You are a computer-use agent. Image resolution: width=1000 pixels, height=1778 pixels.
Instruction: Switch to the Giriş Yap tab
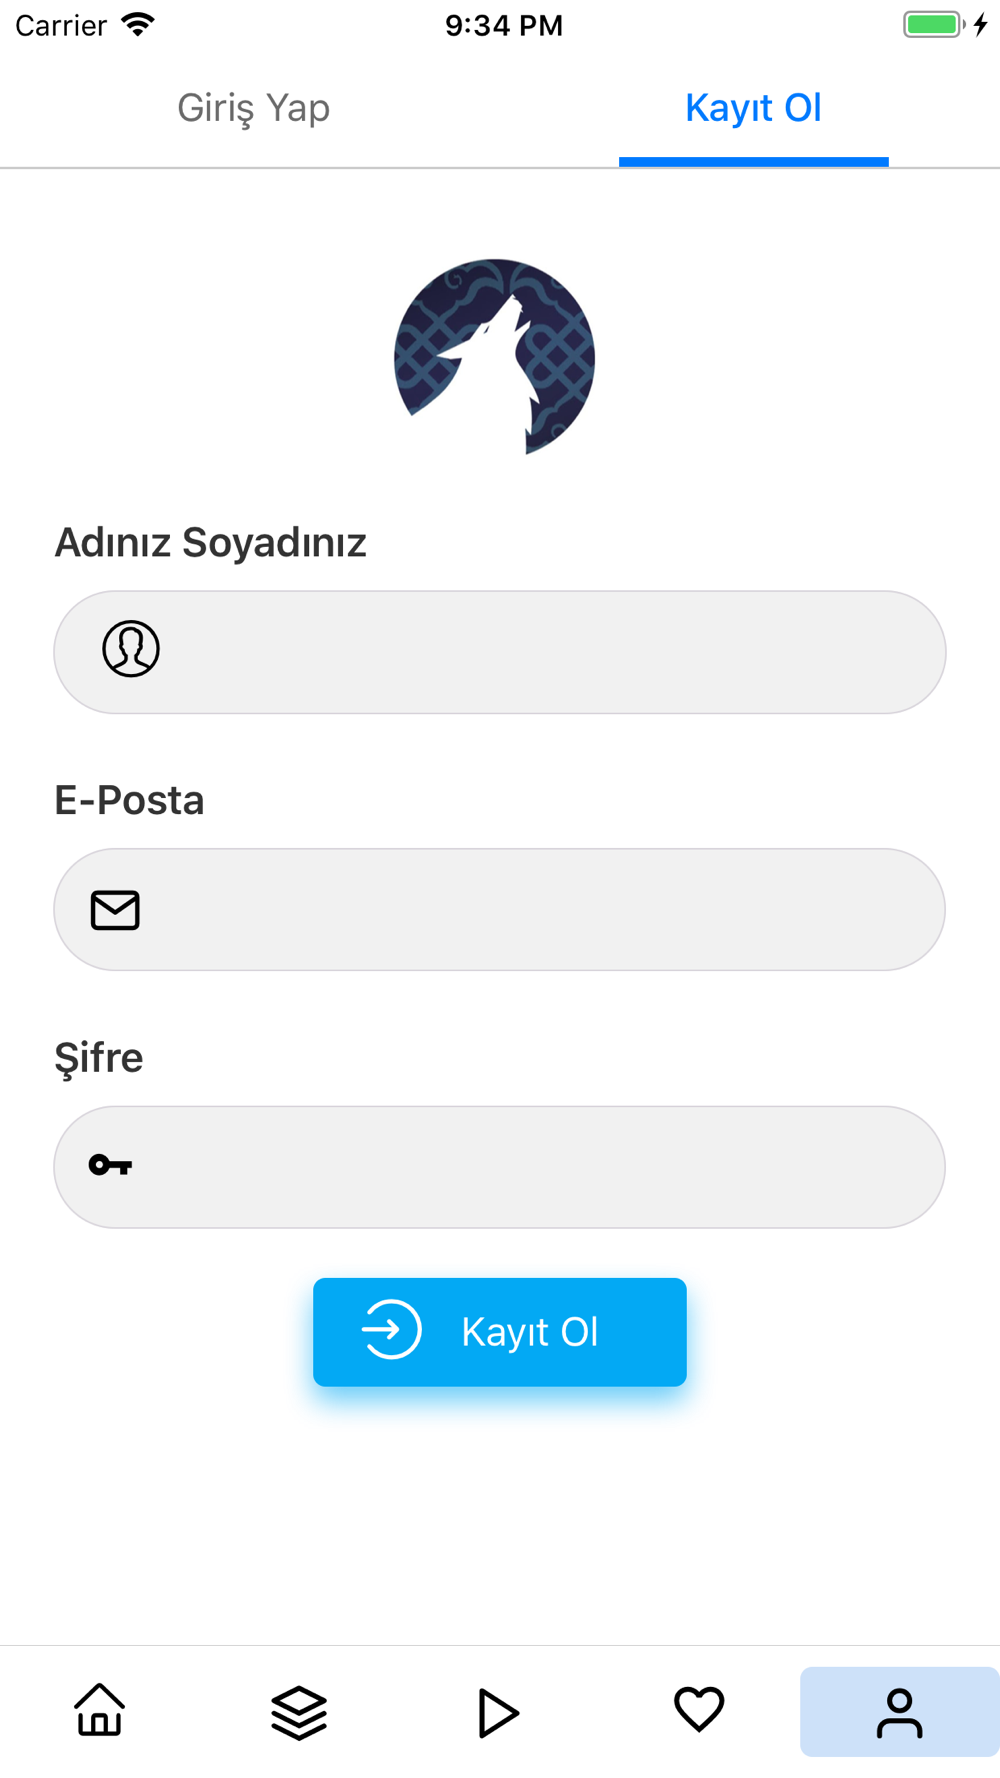pyautogui.click(x=253, y=108)
